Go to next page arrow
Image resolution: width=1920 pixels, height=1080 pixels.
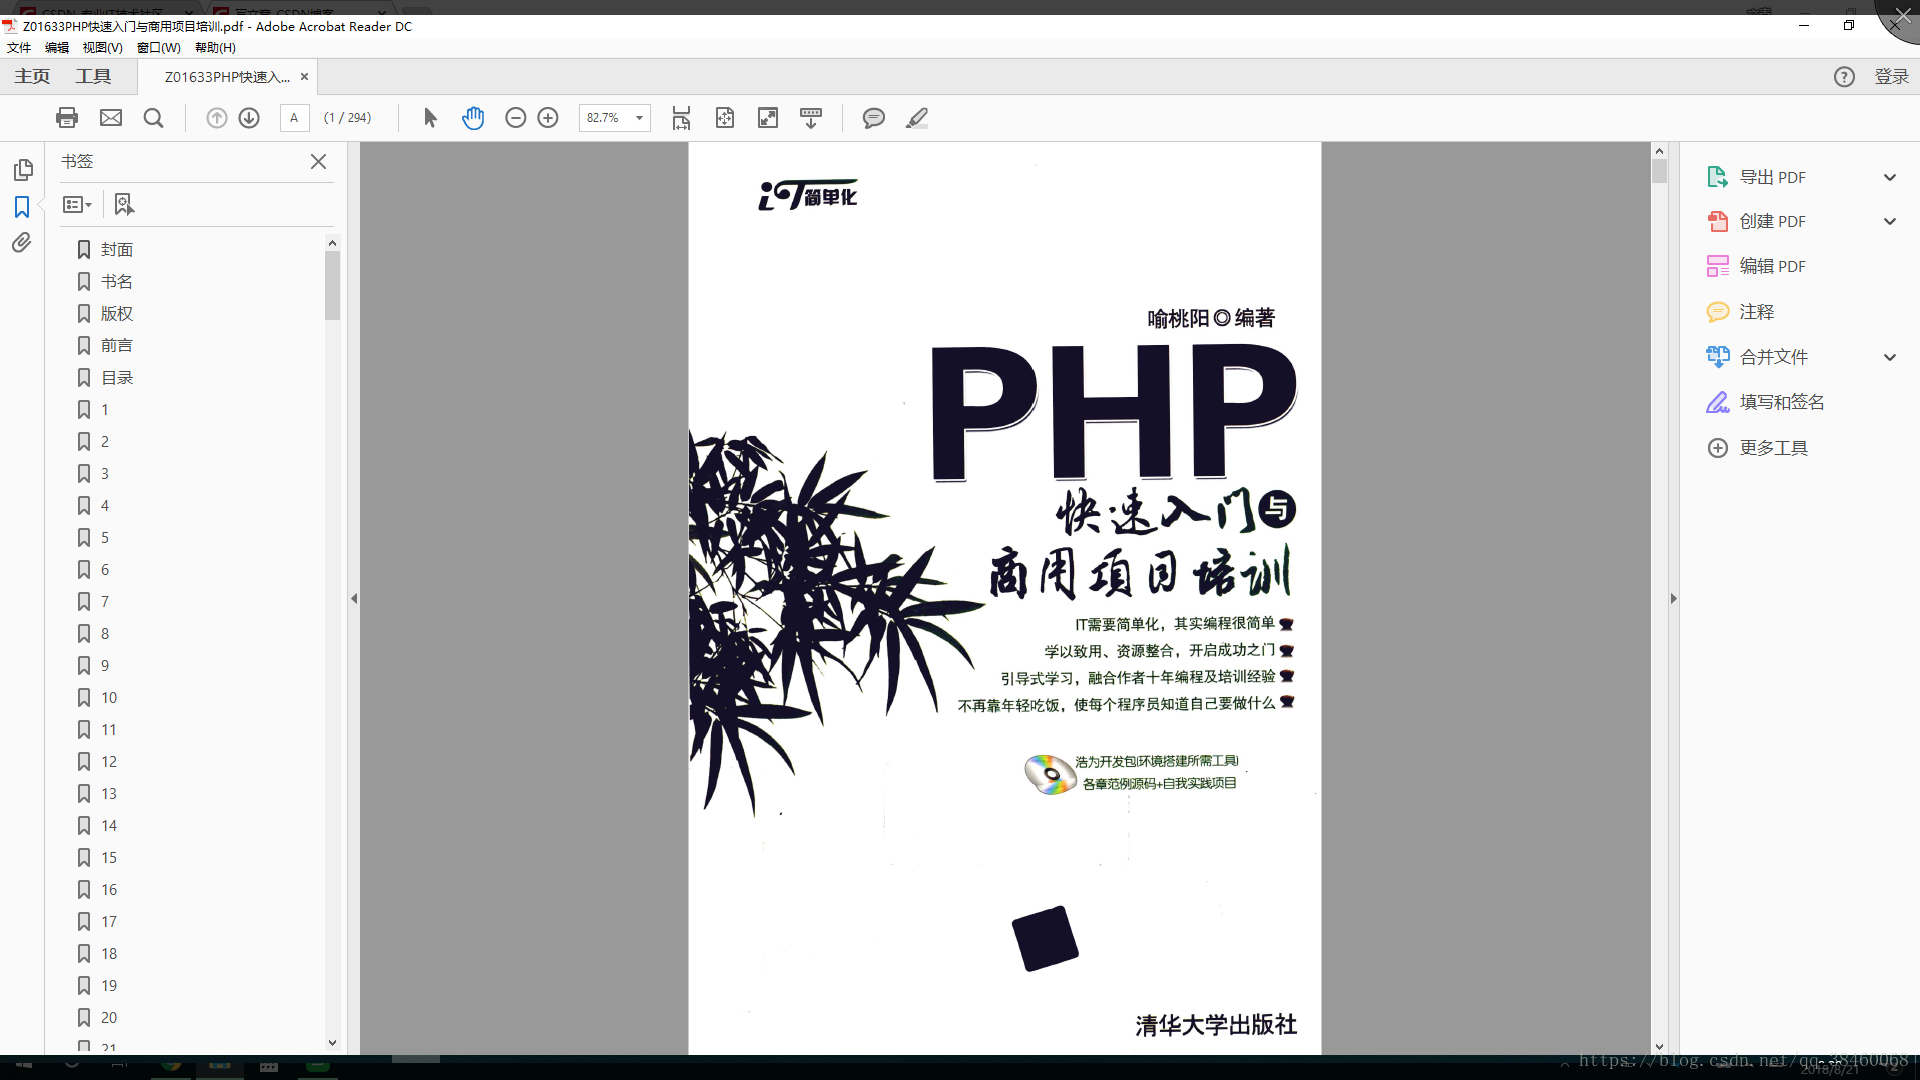pyautogui.click(x=249, y=118)
